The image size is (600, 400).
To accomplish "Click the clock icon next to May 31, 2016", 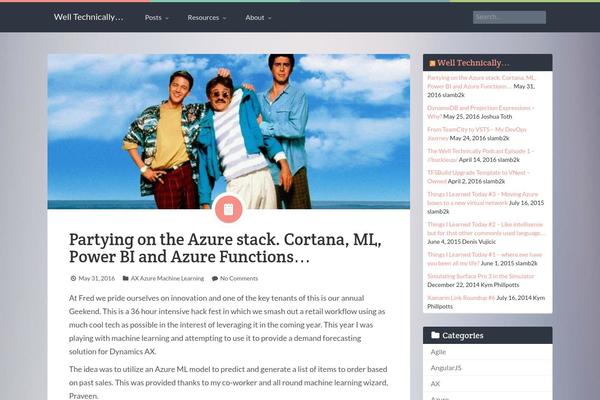I will pyautogui.click(x=73, y=278).
